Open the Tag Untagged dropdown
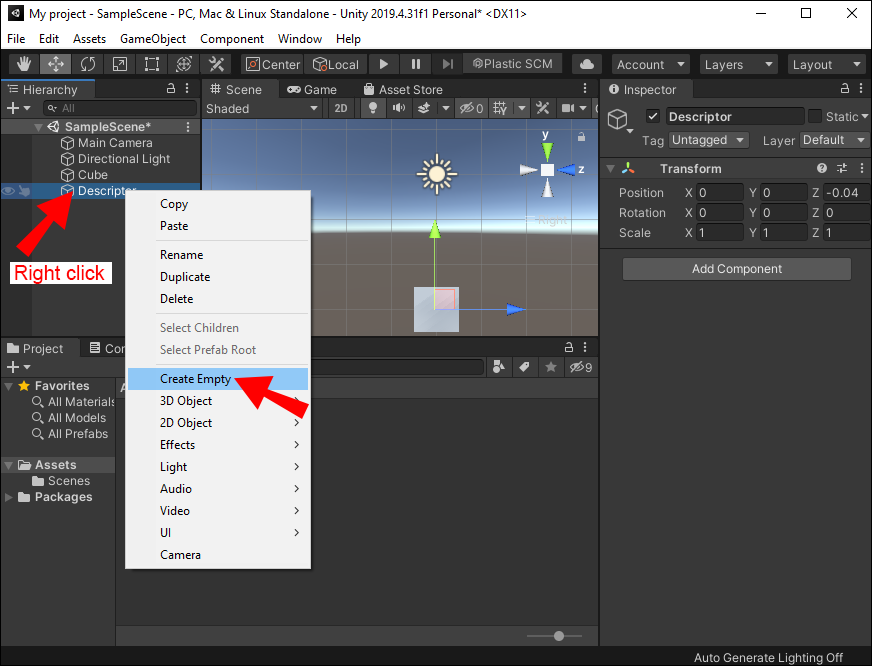The height and width of the screenshot is (666, 872). tap(708, 140)
